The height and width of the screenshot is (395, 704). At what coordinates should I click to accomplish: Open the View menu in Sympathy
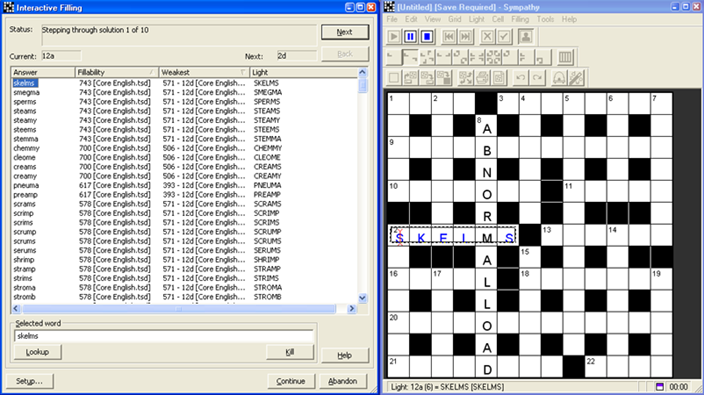click(x=432, y=19)
